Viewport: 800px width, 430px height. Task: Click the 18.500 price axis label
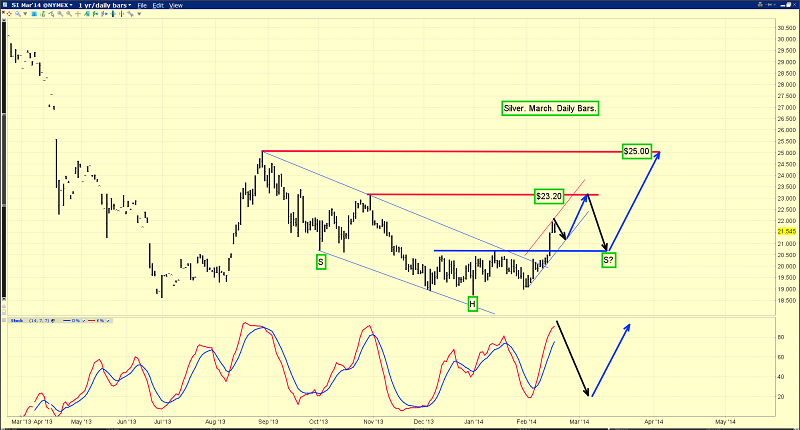point(786,300)
